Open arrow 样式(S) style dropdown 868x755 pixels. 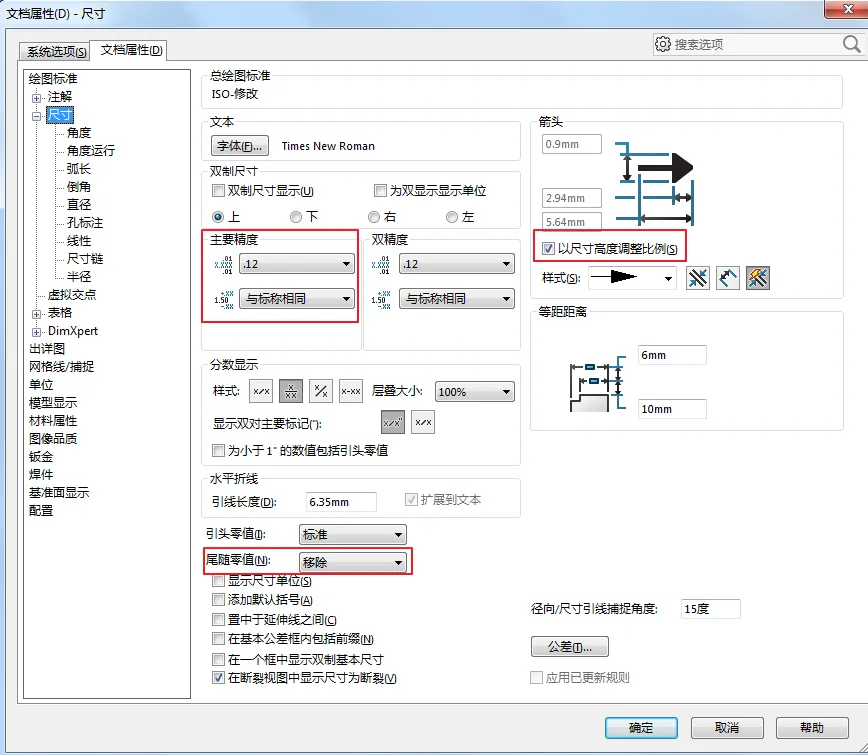point(633,277)
